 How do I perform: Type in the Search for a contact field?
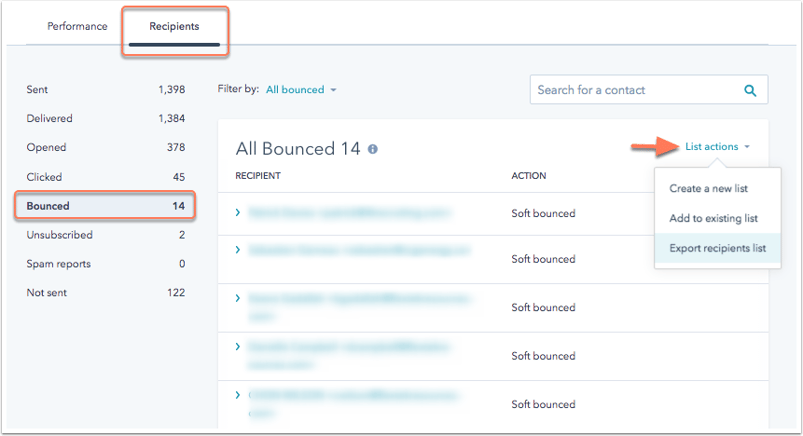click(x=635, y=90)
